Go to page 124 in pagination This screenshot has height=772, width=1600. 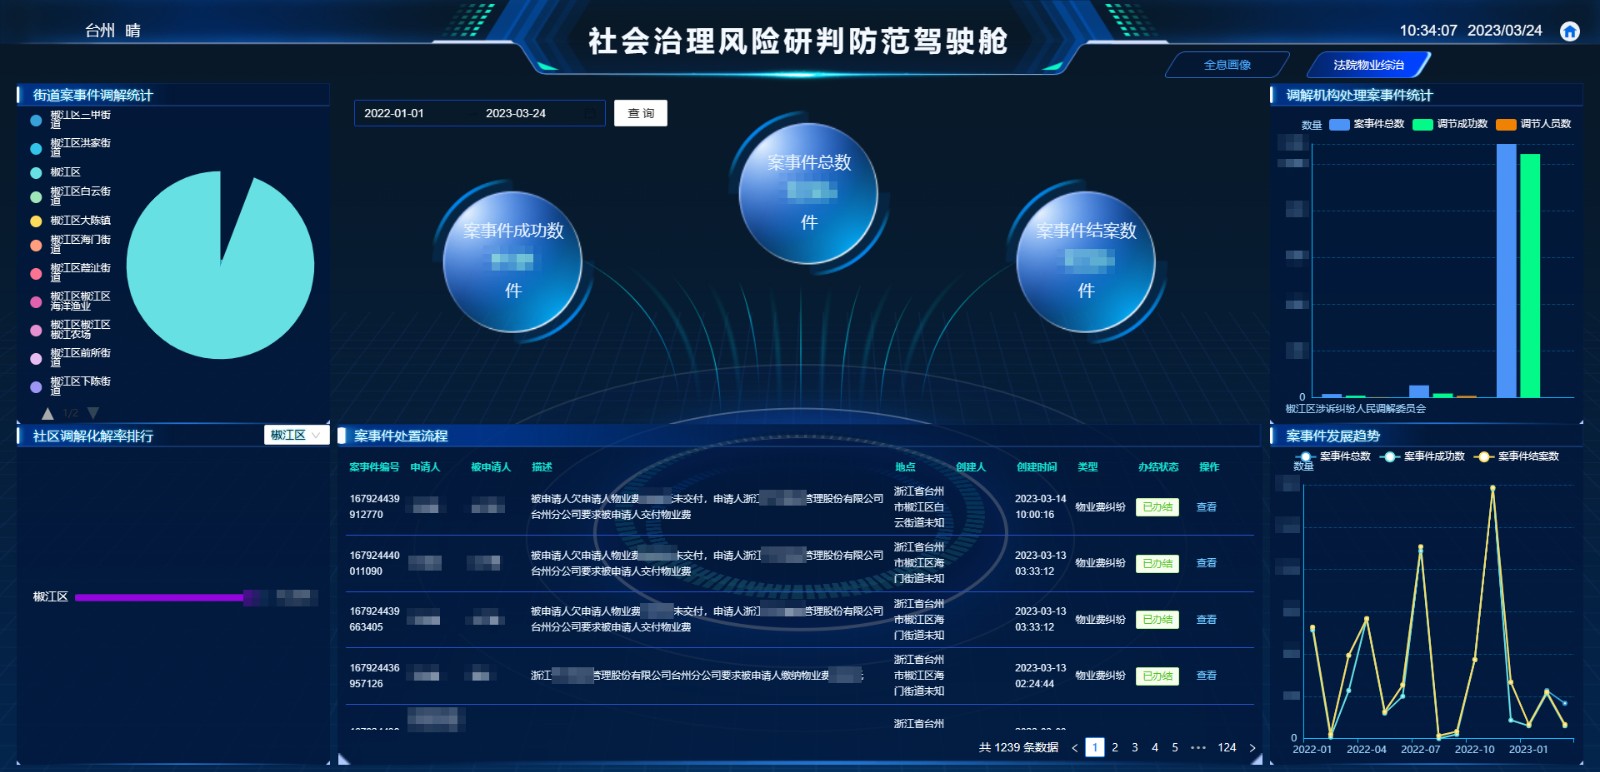pyautogui.click(x=1227, y=748)
